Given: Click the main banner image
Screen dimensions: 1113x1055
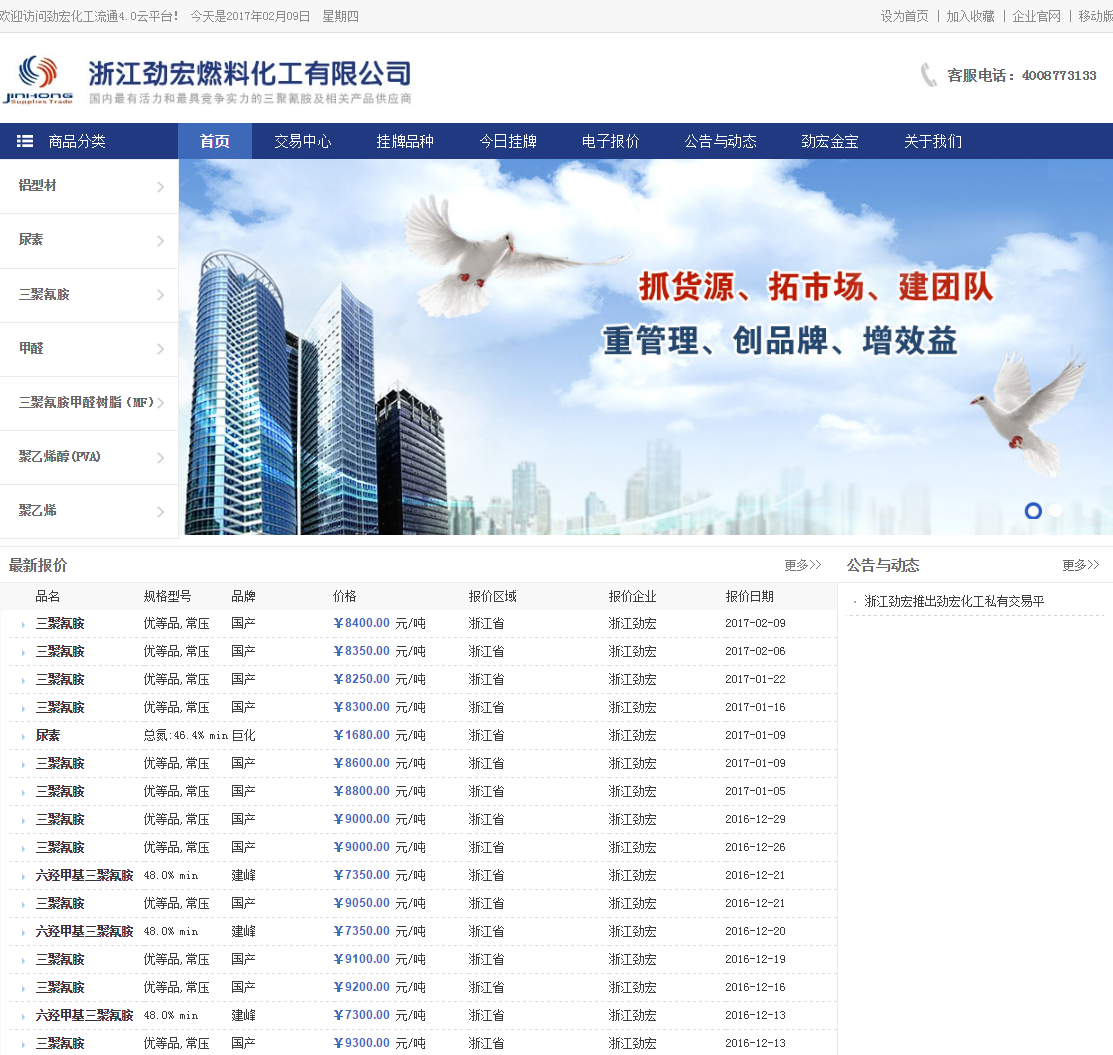Looking at the screenshot, I should pos(645,346).
